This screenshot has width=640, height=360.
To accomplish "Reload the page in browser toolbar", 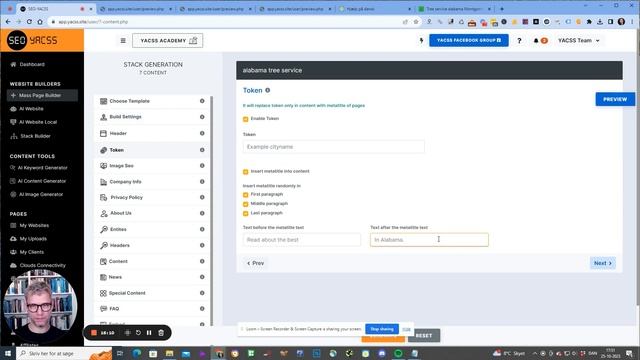I will pyautogui.click(x=29, y=22).
